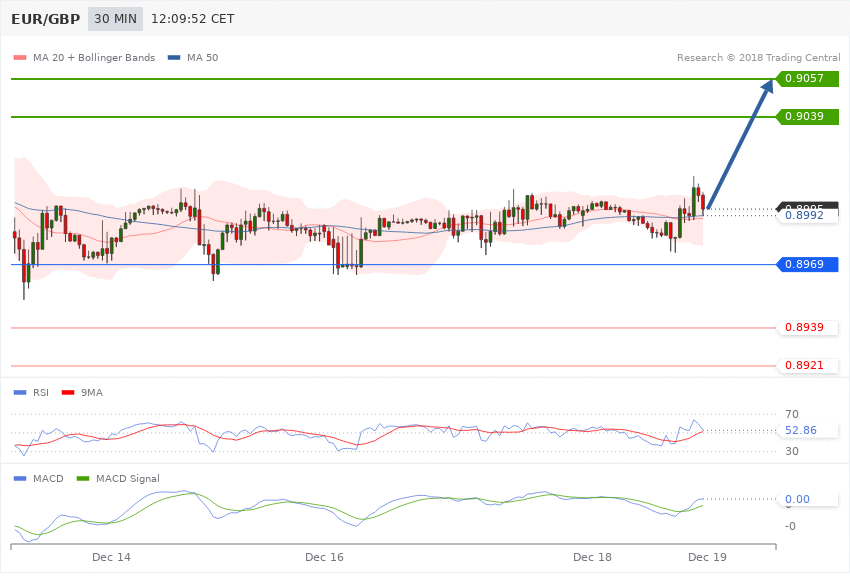Click the green MACD Signal legend swatch
The image size is (850, 576).
coord(83,479)
